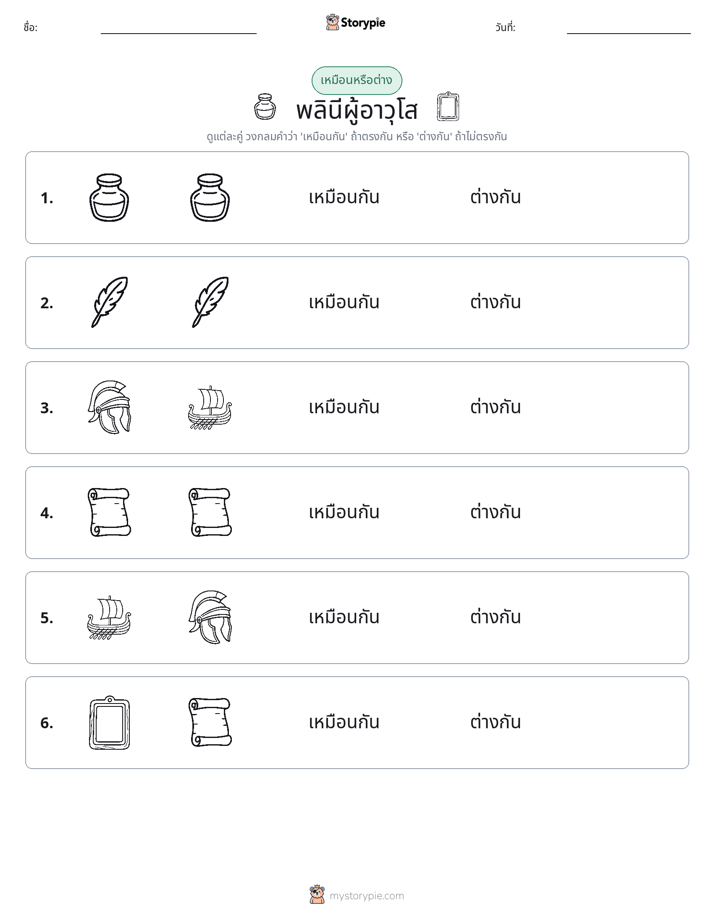The image size is (714, 924).
Task: Click the date (วันที่) line field
Action: (629, 28)
